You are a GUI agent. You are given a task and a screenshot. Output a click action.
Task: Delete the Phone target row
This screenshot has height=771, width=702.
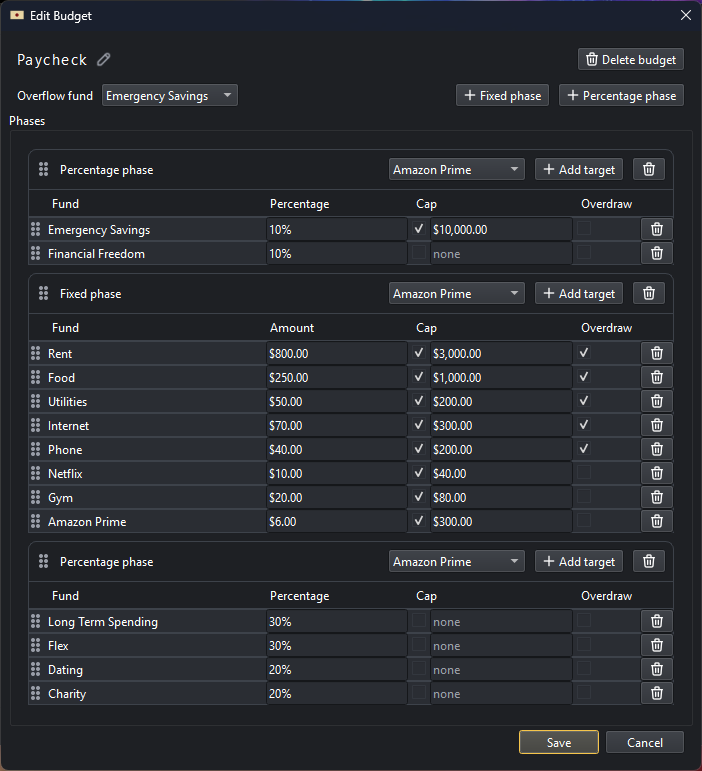[x=656, y=450]
